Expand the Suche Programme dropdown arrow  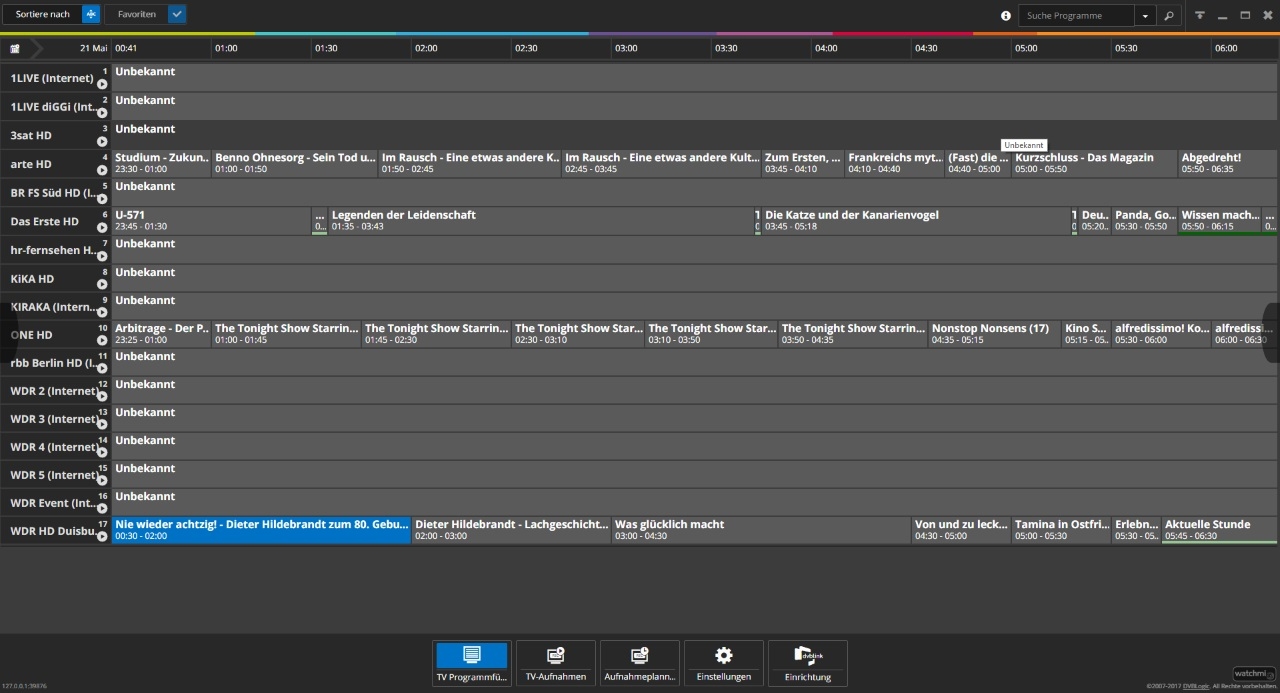click(1145, 16)
